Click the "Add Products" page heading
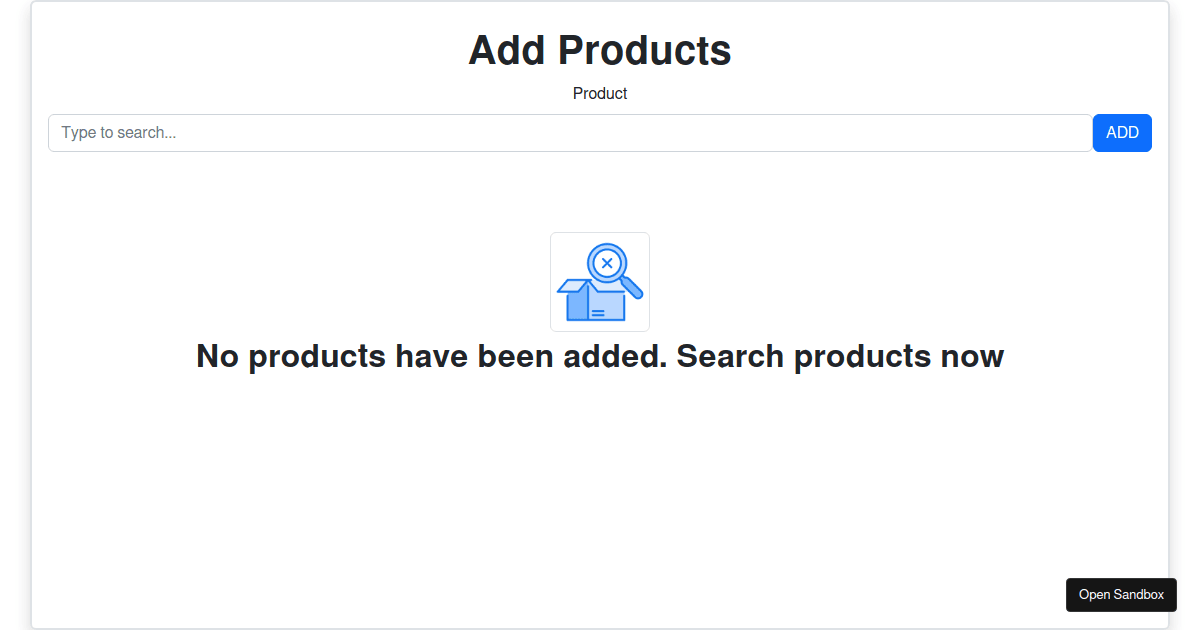Viewport: 1200px width, 630px height. (x=600, y=50)
